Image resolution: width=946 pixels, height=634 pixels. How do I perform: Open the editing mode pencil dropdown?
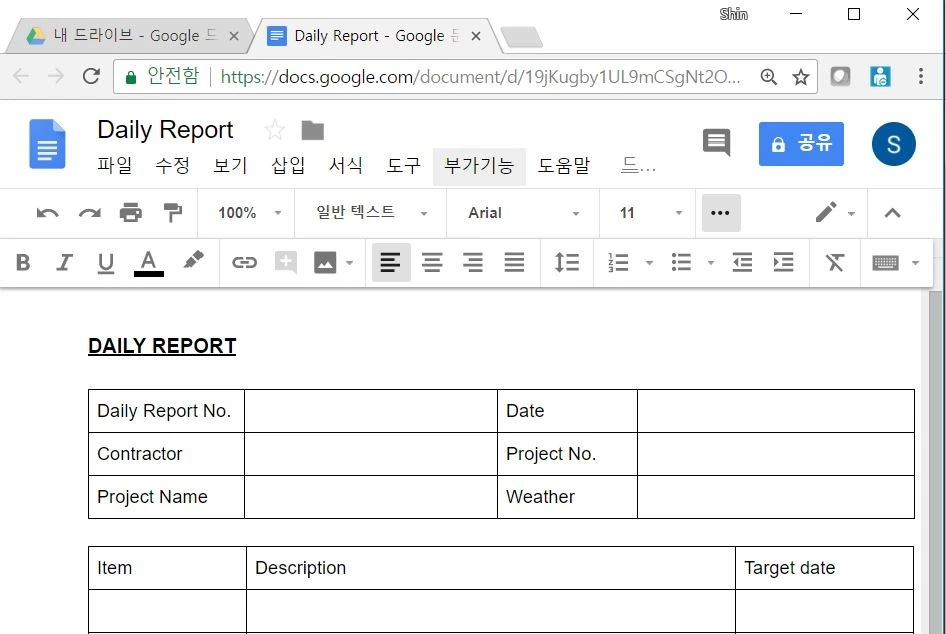tap(835, 212)
